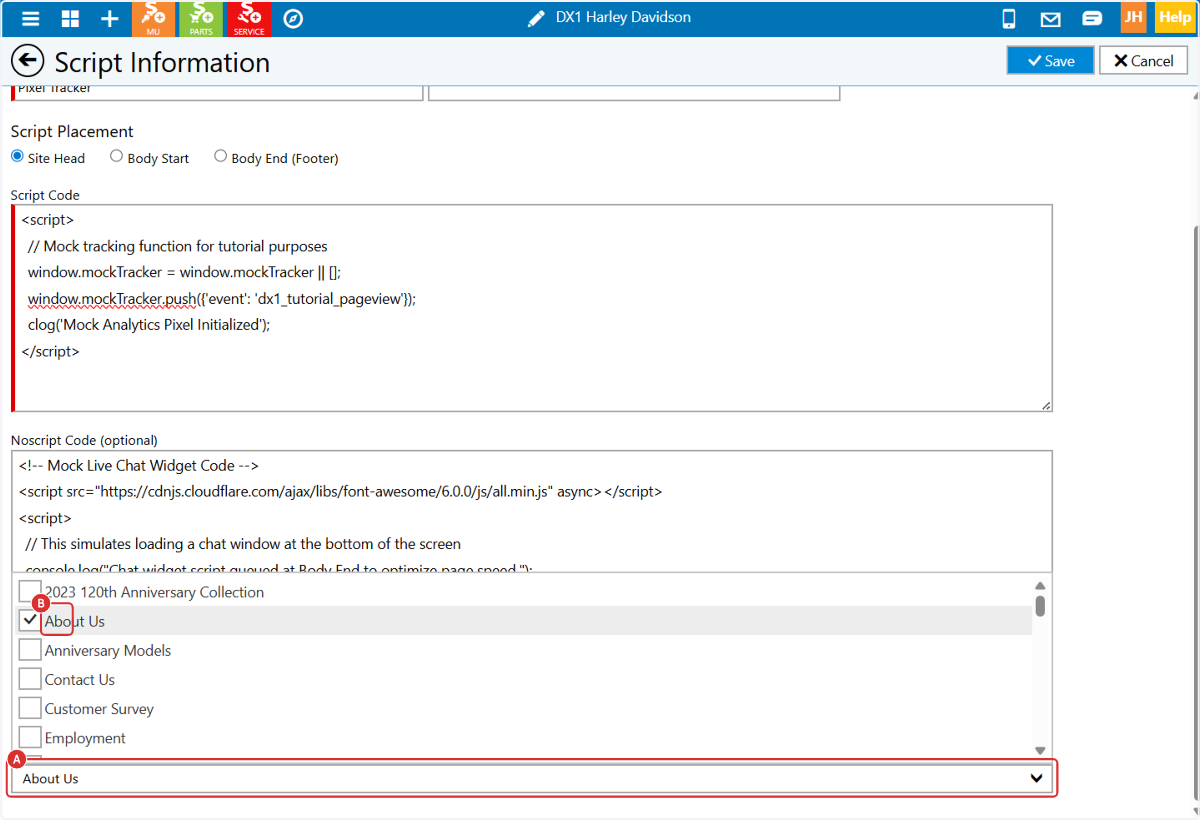Screen dimensions: 1200x820
Task: Check 2023 120th Anniversary Collection checkbox
Action: click(x=30, y=591)
